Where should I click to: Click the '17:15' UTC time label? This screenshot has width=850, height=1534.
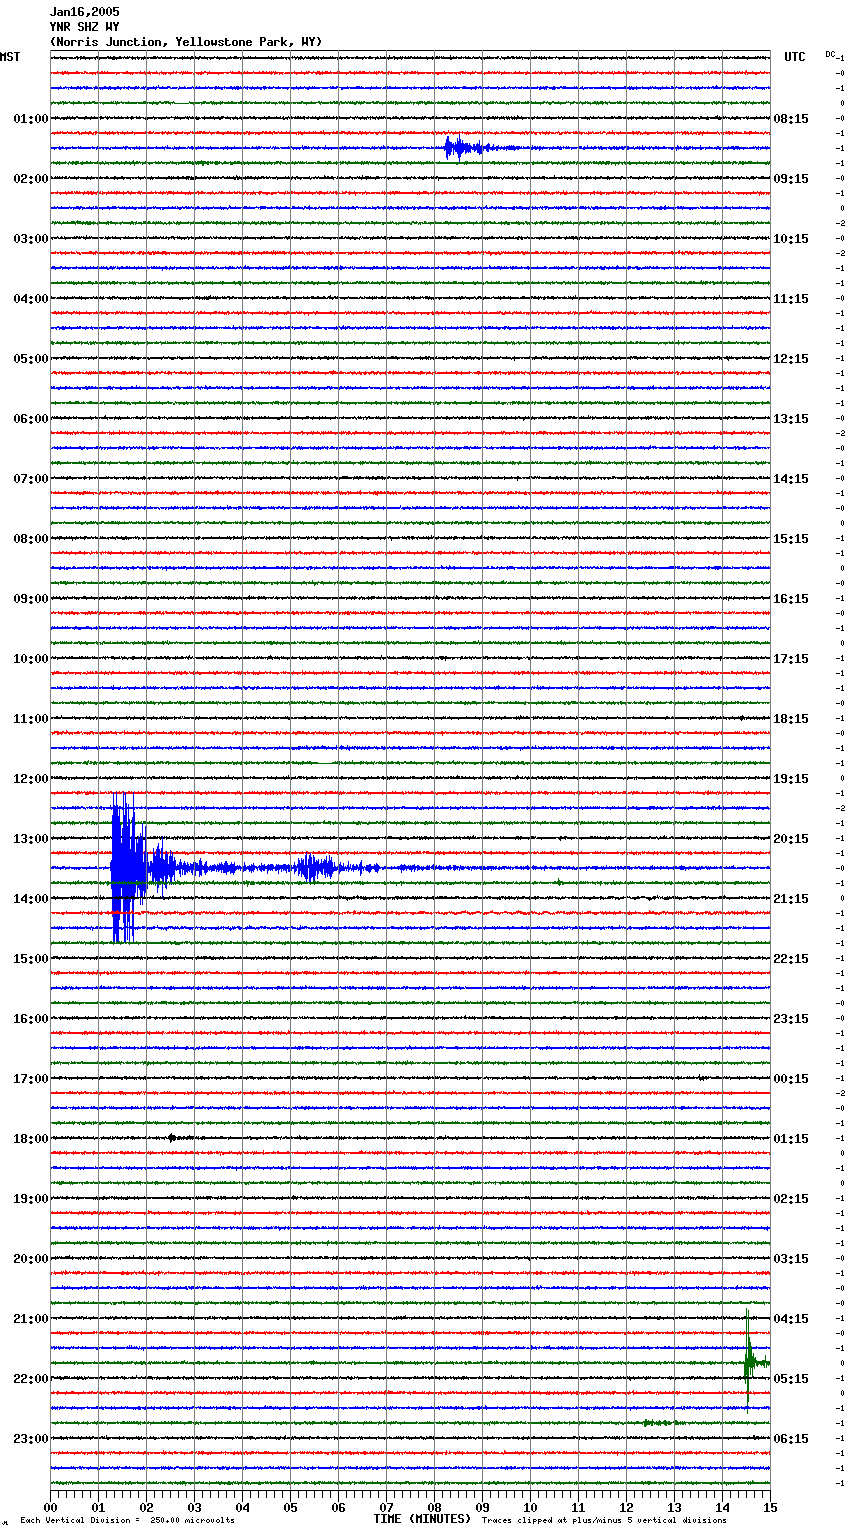[791, 659]
